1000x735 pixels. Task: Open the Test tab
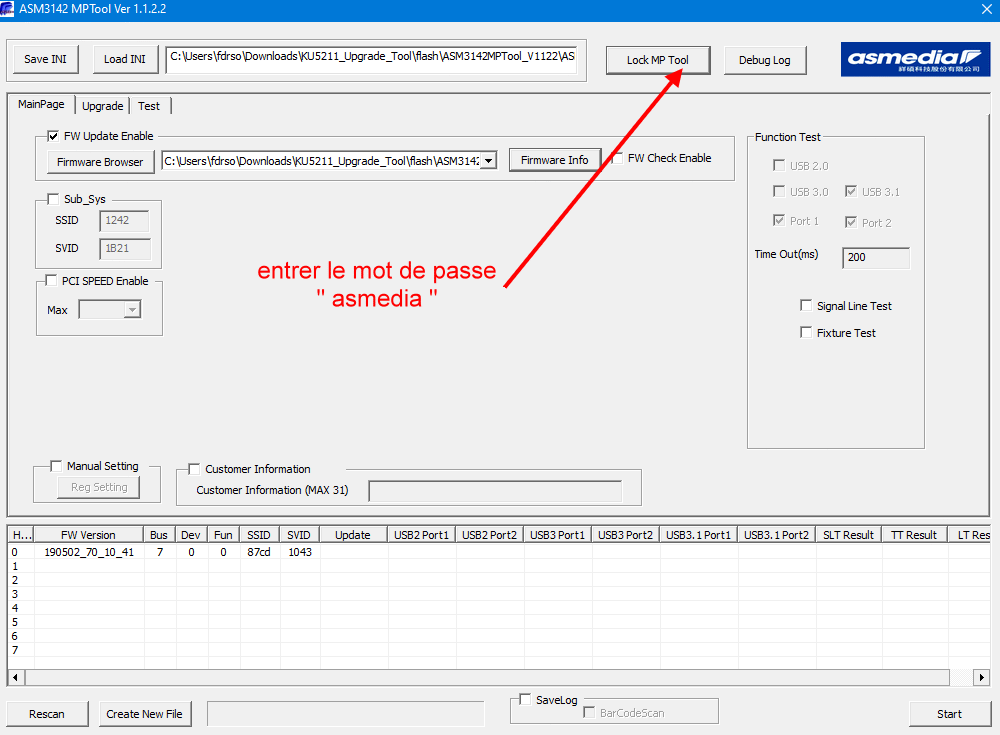point(149,106)
